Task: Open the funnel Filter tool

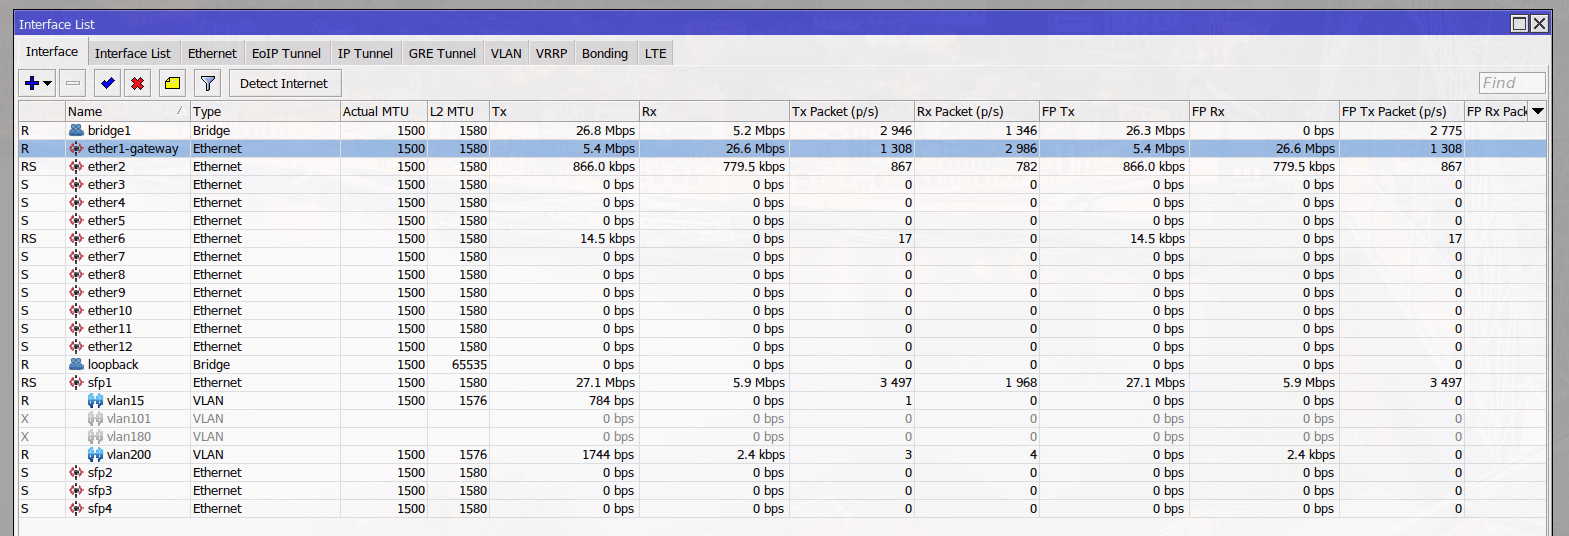Action: (207, 83)
